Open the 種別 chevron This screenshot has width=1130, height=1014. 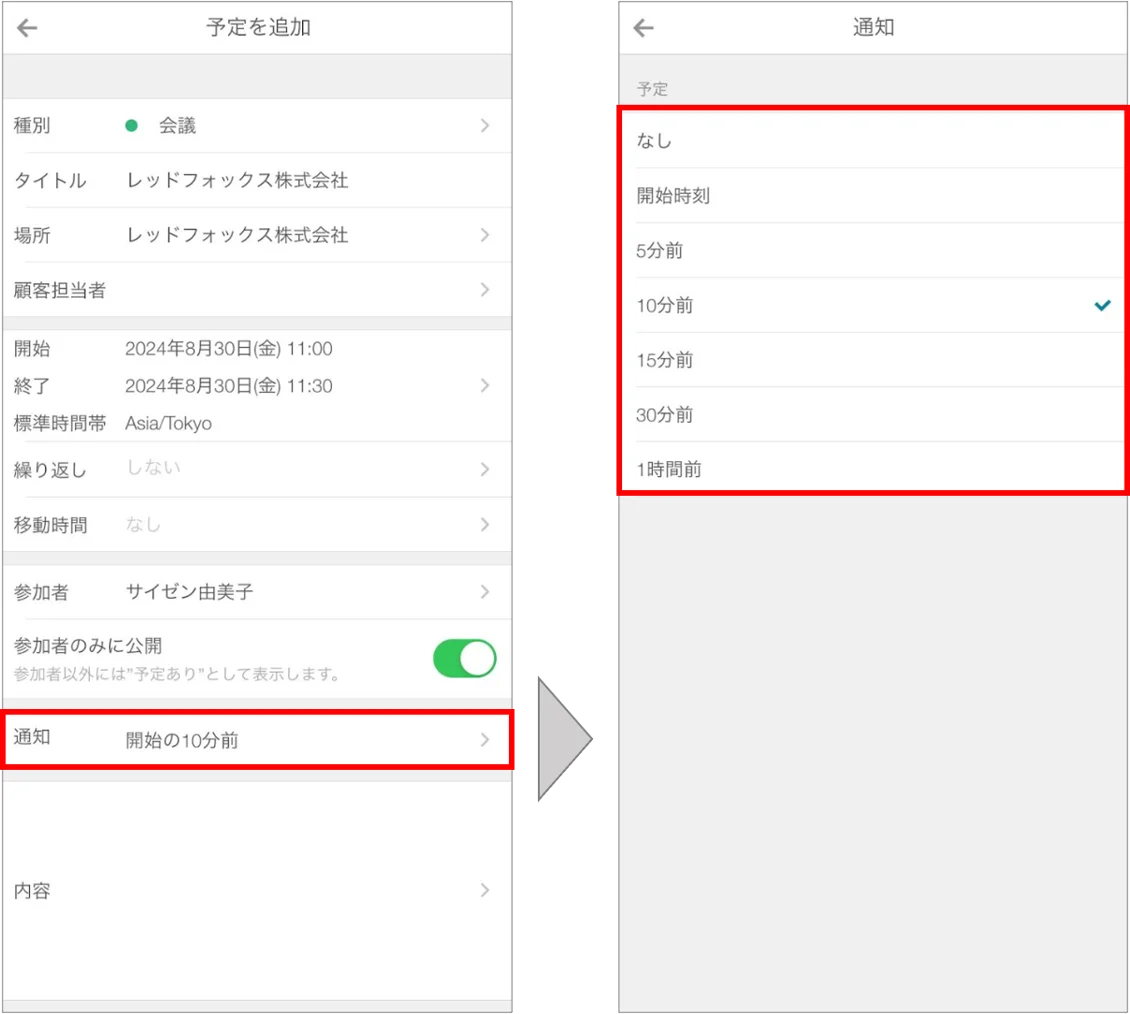485,125
